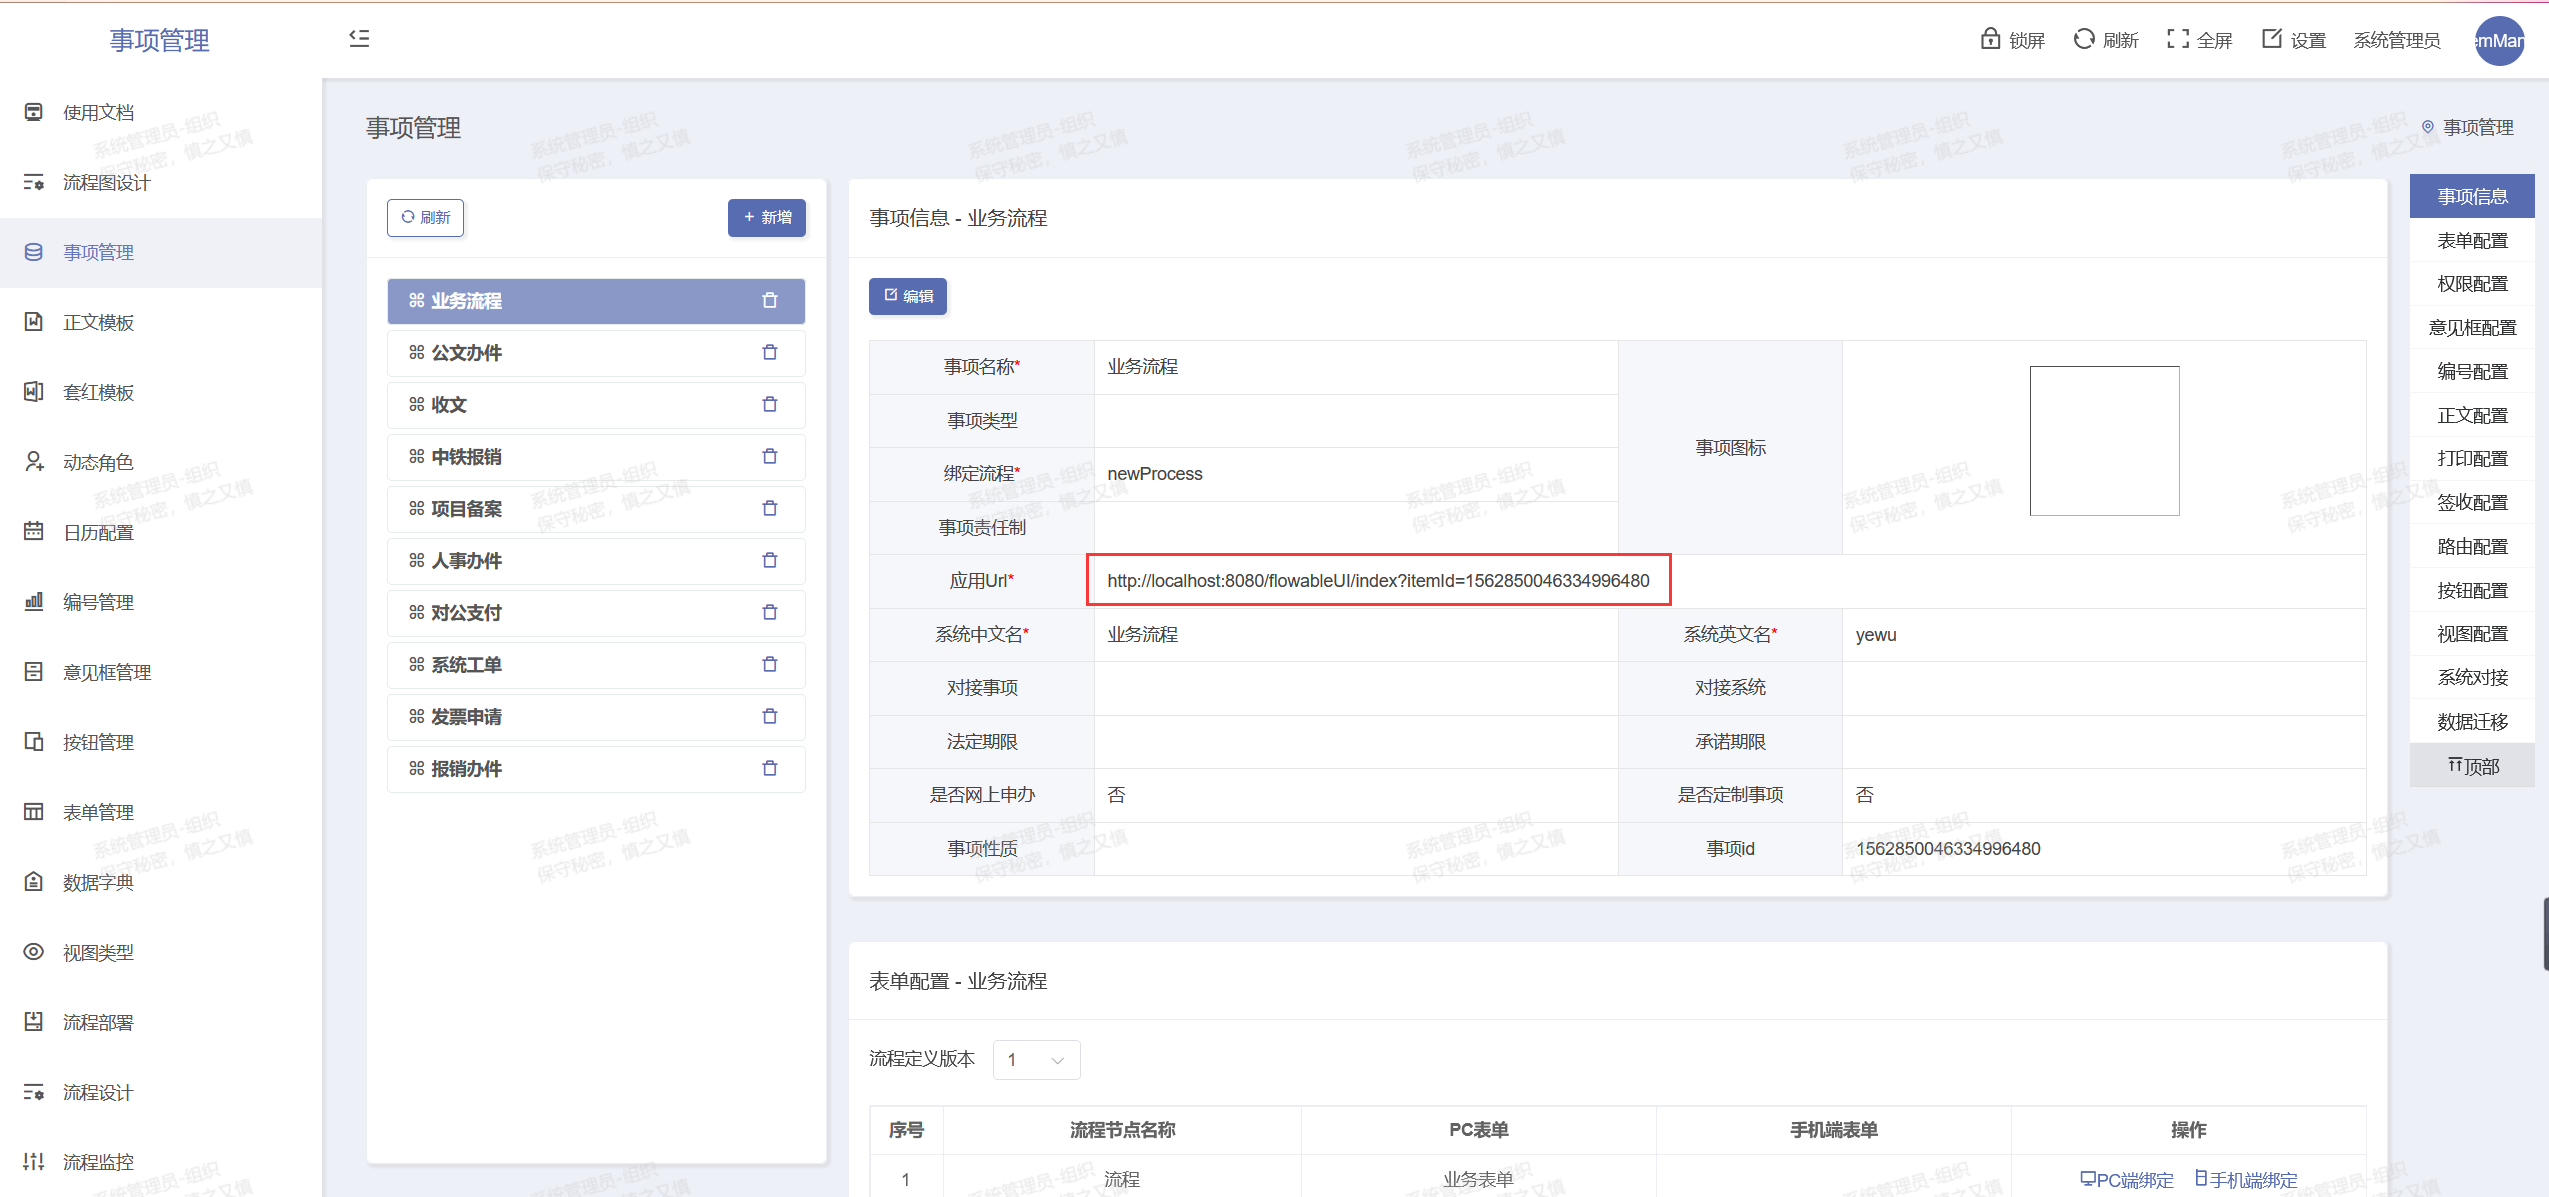Open 流程部署 in the sidebar
The image size is (2549, 1197).
click(x=161, y=1022)
